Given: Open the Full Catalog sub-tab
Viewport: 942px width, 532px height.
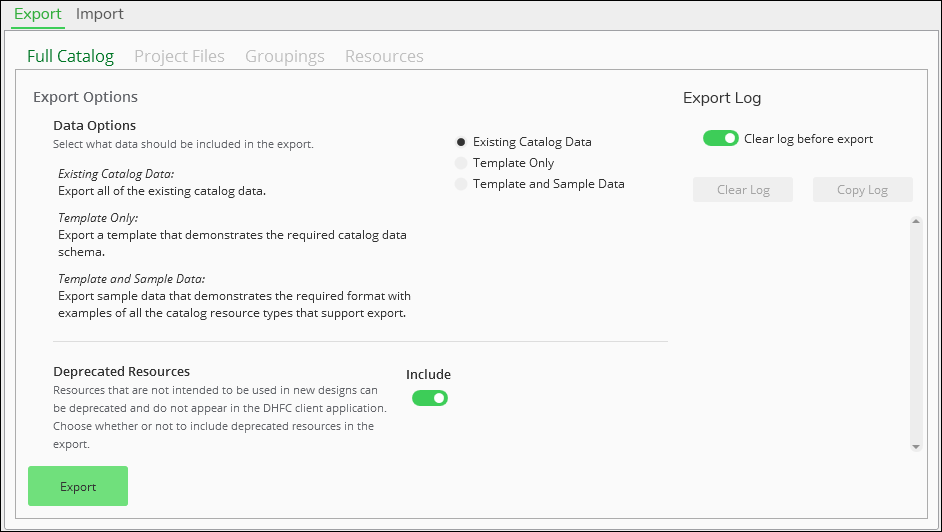Looking at the screenshot, I should 70,56.
